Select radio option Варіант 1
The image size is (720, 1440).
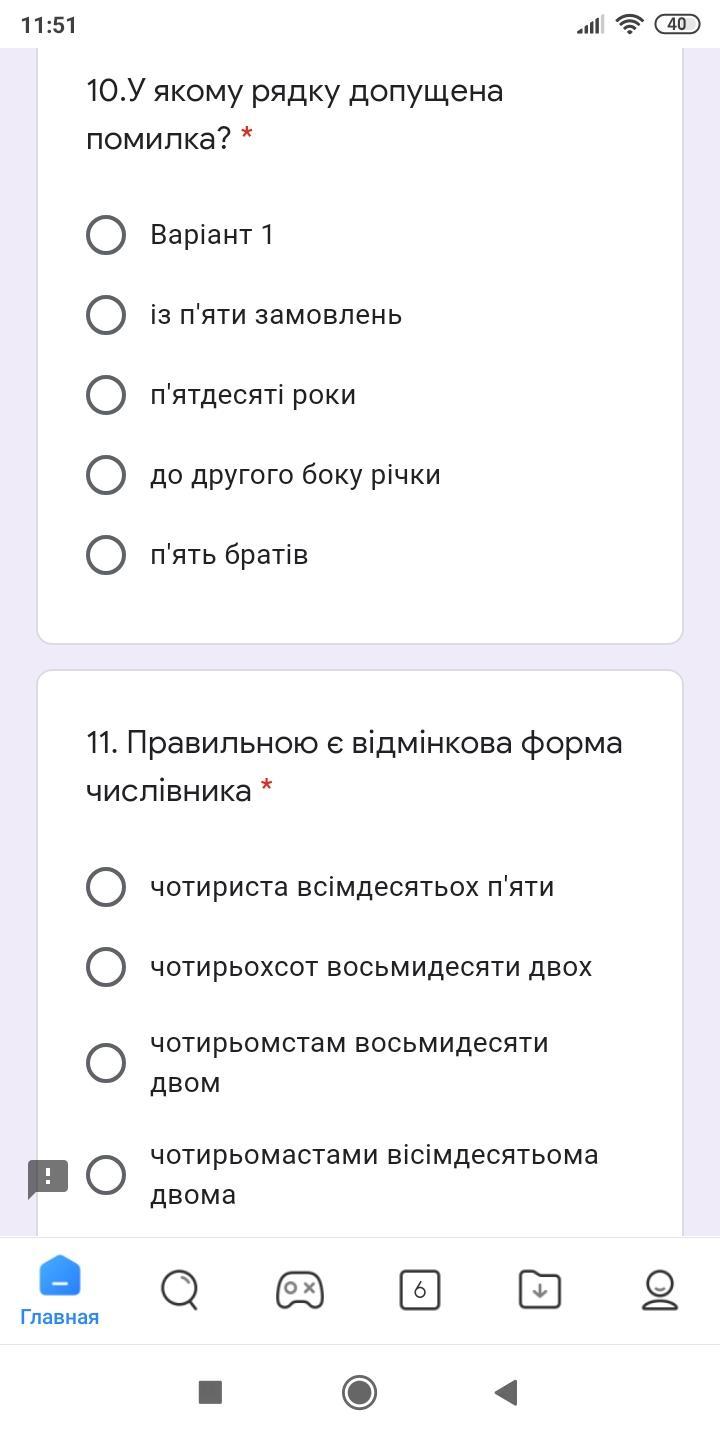coord(106,235)
